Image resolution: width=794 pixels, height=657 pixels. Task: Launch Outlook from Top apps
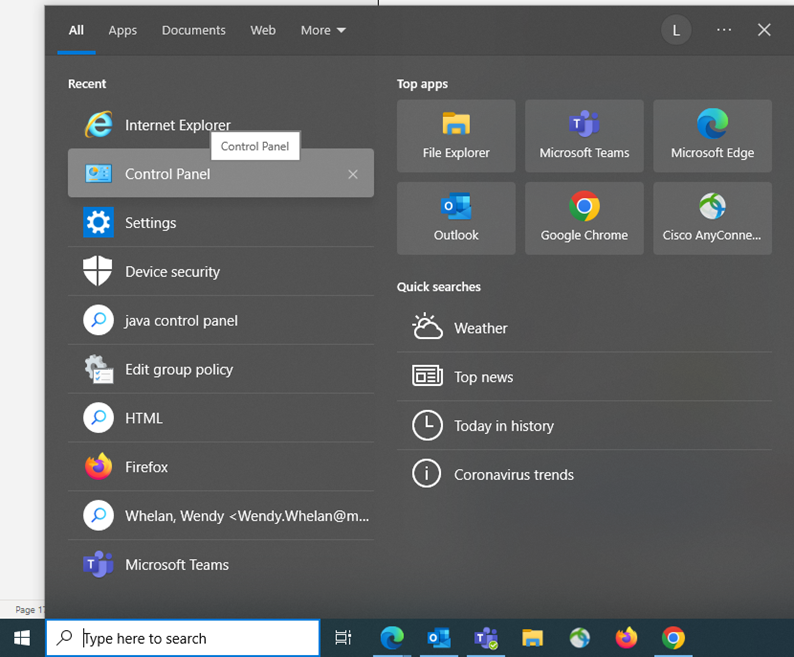(456, 218)
